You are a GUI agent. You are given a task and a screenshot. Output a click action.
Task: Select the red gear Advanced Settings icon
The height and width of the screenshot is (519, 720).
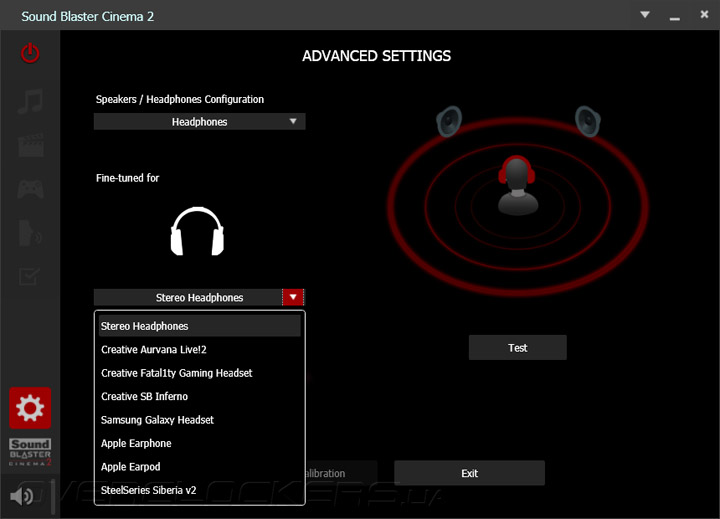30,408
